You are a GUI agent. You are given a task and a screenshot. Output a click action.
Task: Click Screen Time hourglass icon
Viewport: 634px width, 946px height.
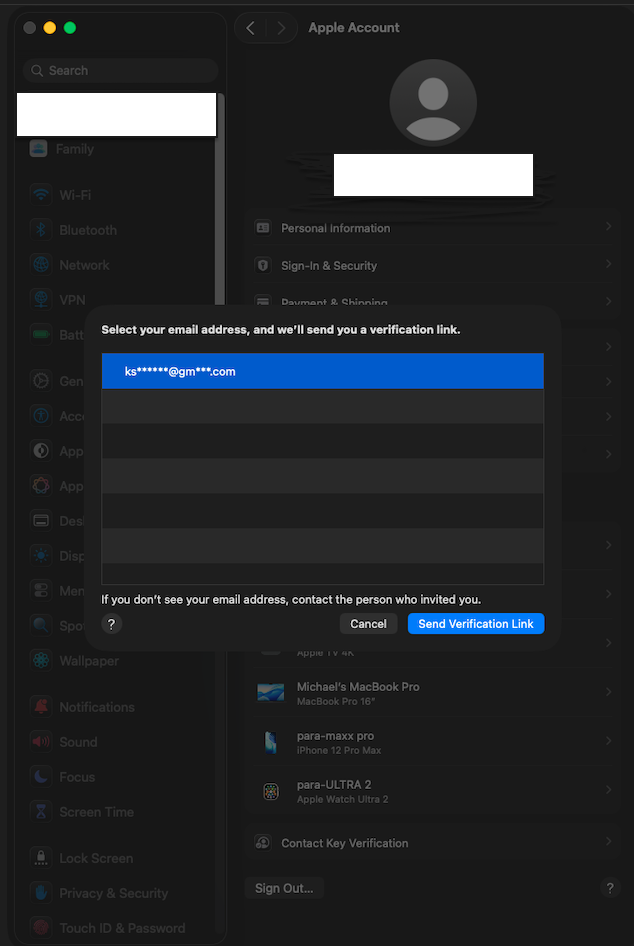[x=40, y=812]
